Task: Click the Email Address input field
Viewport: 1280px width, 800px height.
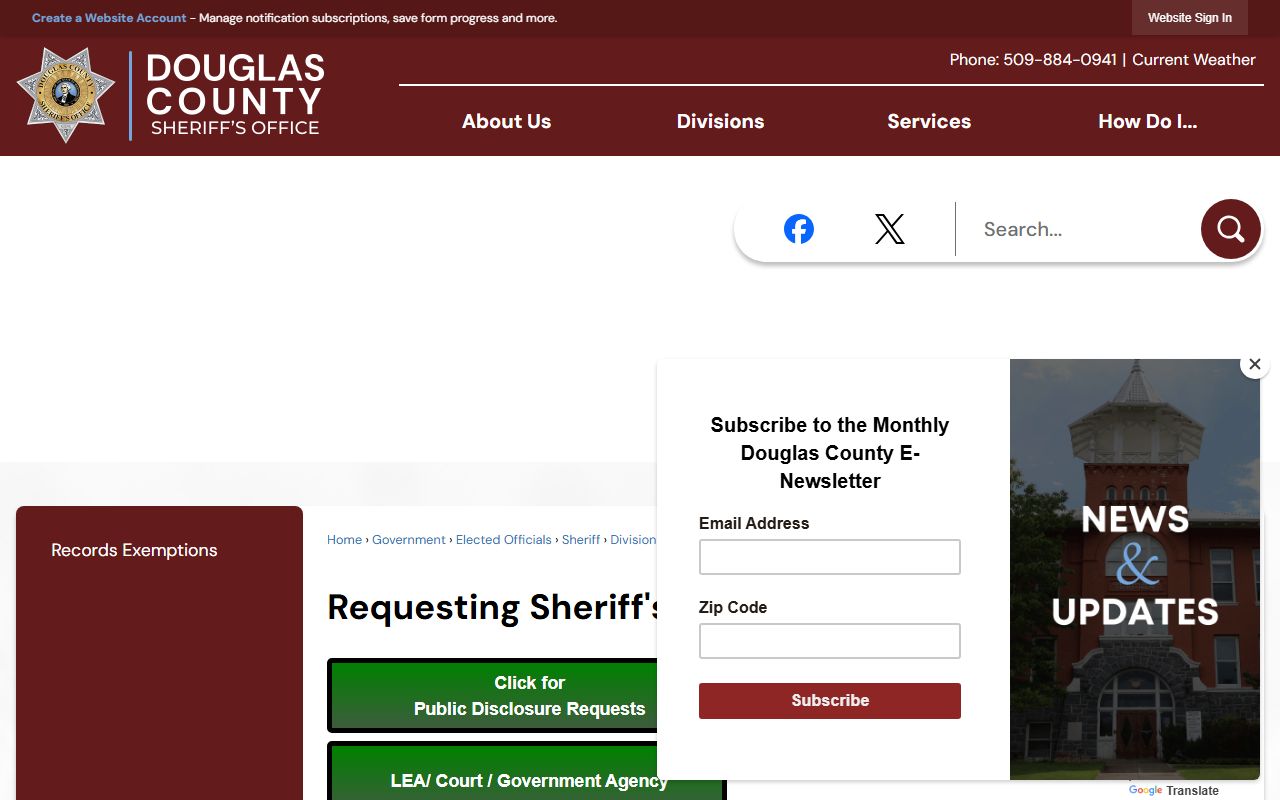Action: coord(830,557)
